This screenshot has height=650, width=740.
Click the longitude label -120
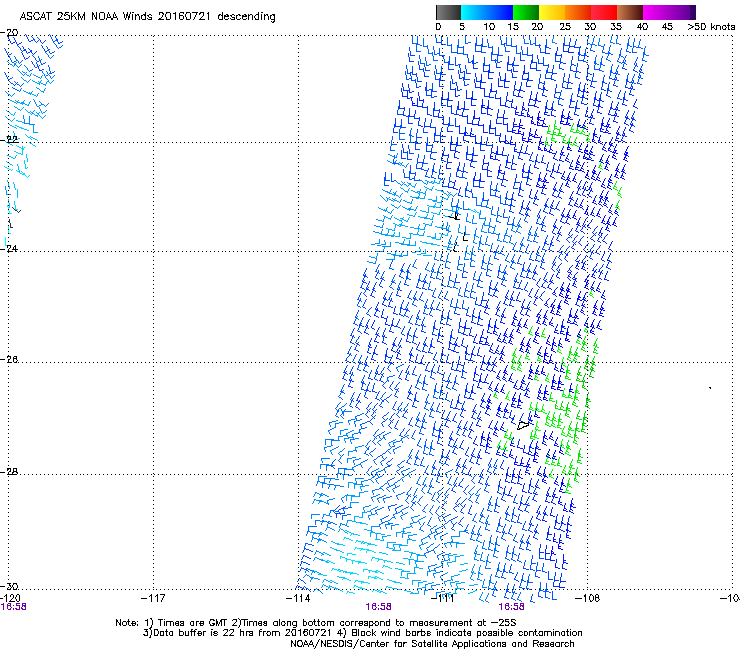[10, 598]
